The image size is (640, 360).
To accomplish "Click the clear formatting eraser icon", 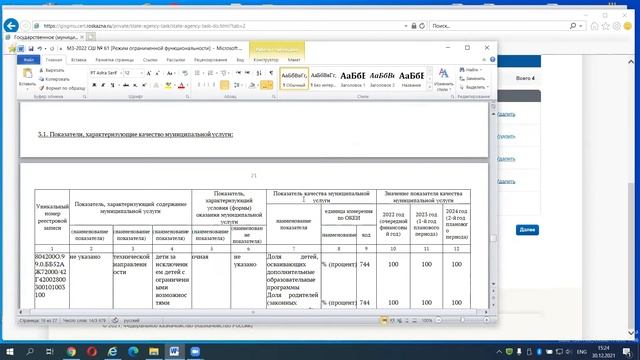I will (185, 73).
